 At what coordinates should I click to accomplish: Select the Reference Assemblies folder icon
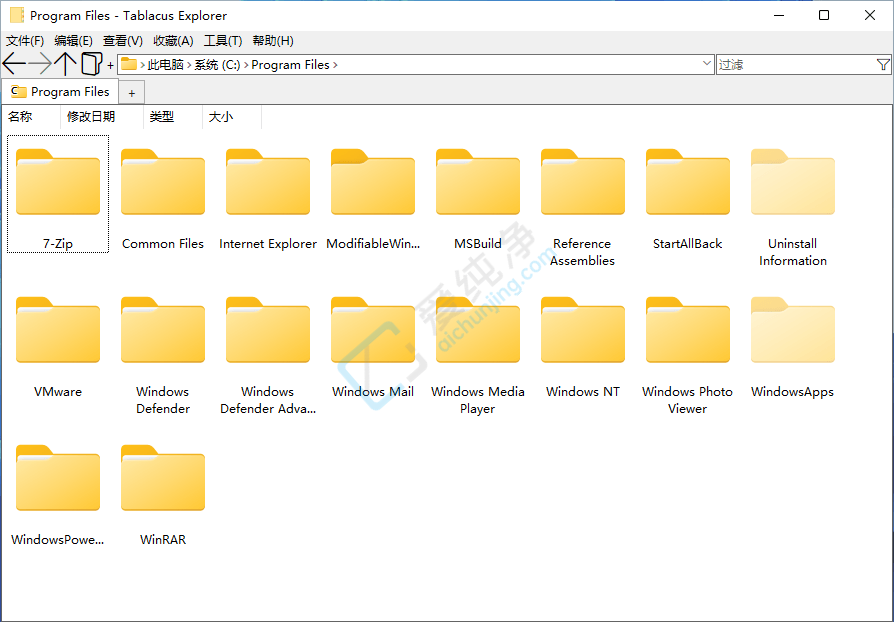coord(583,182)
